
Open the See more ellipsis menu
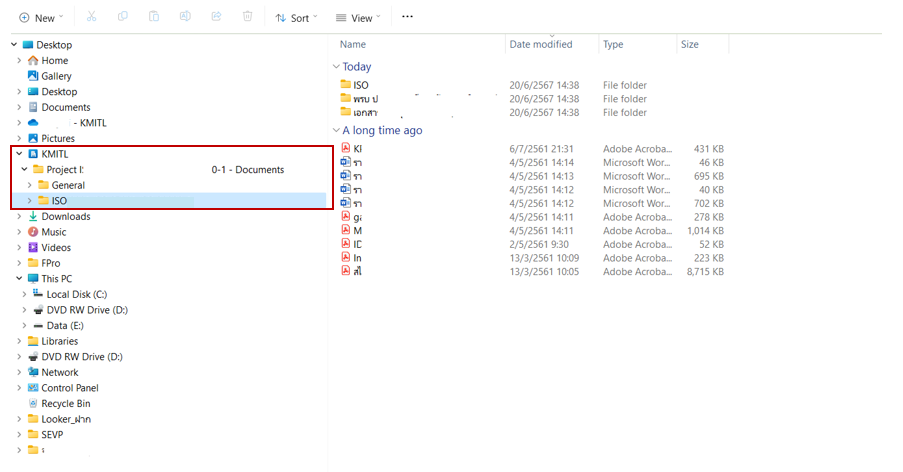tap(406, 17)
